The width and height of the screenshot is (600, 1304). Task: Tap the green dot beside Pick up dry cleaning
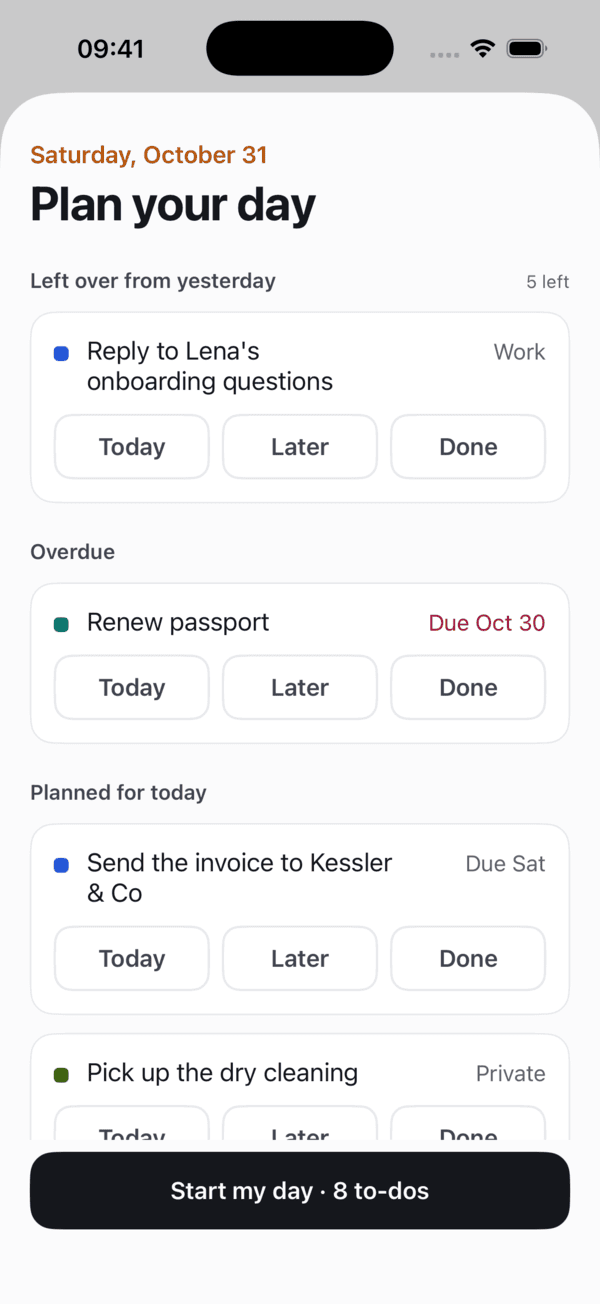tap(61, 1075)
